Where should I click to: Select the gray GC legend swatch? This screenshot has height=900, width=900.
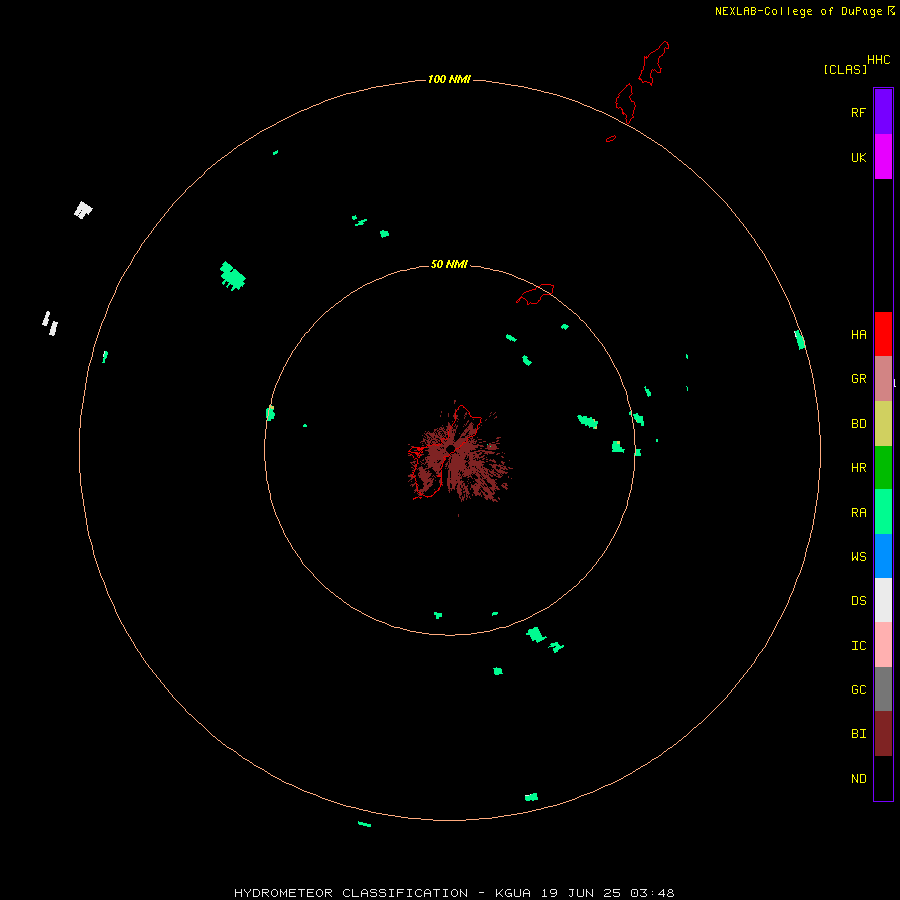point(883,689)
